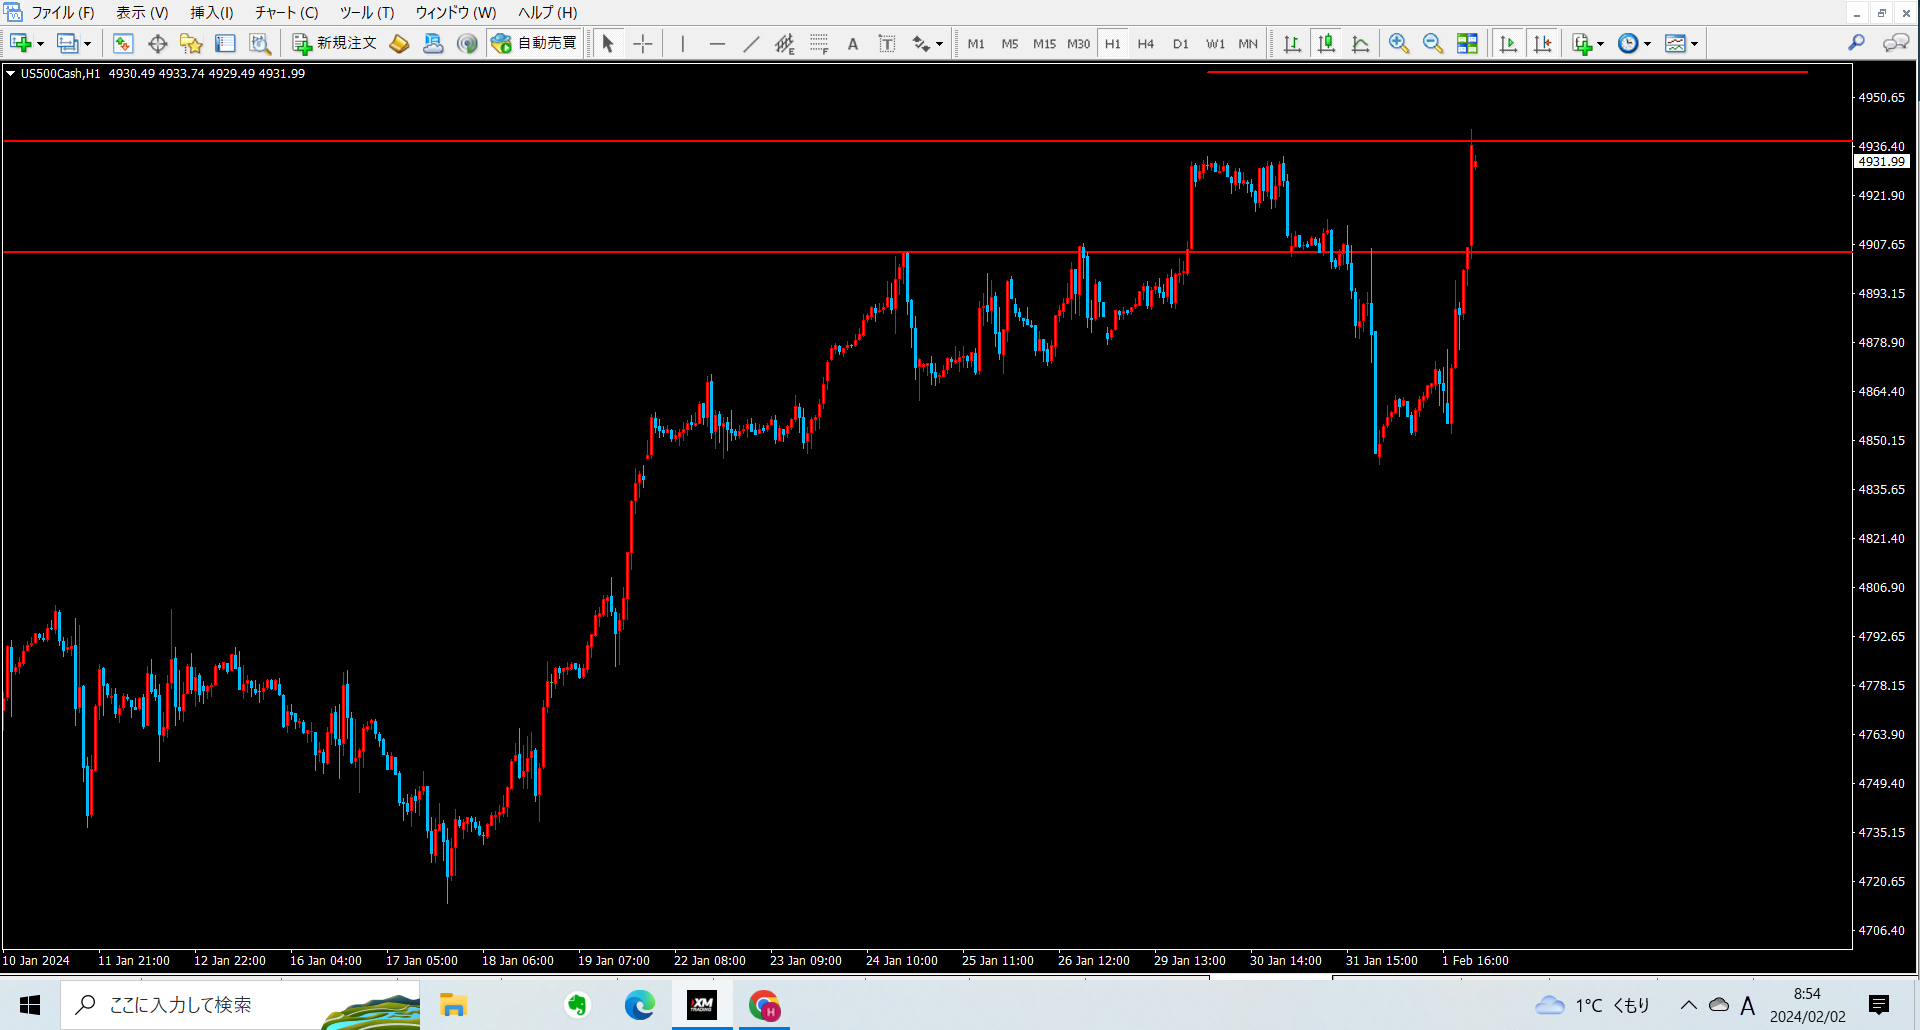Click the signals radar icon
This screenshot has height=1030, width=1920.
tap(467, 43)
